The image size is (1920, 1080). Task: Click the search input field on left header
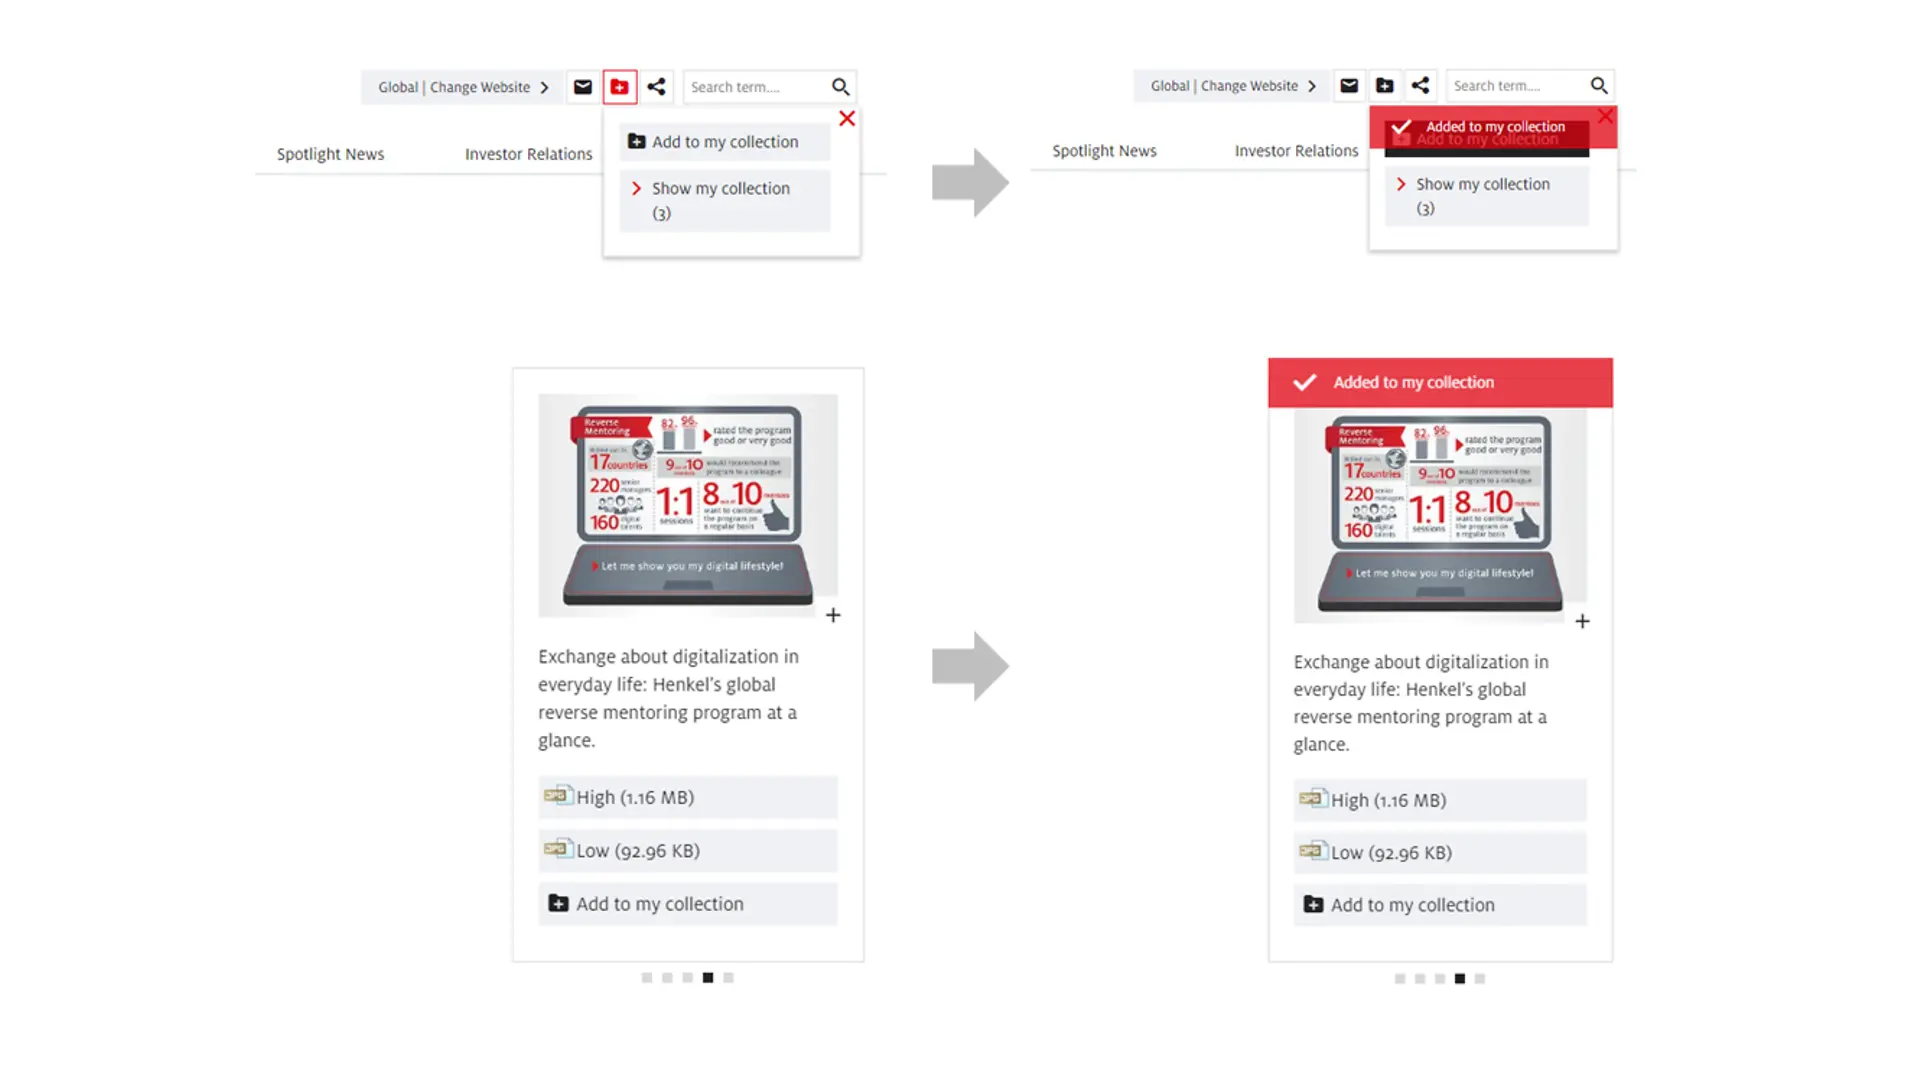point(758,86)
